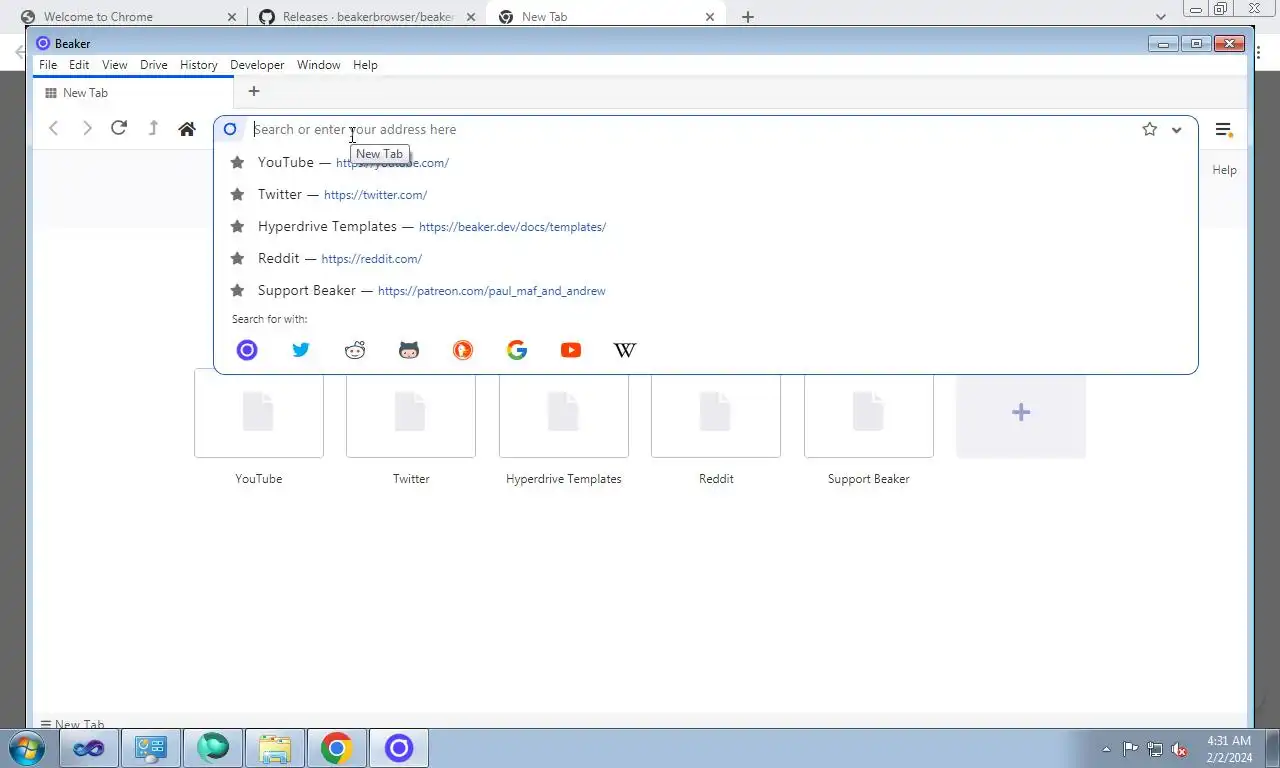
Task: Click the Help link on page
Action: (1225, 170)
